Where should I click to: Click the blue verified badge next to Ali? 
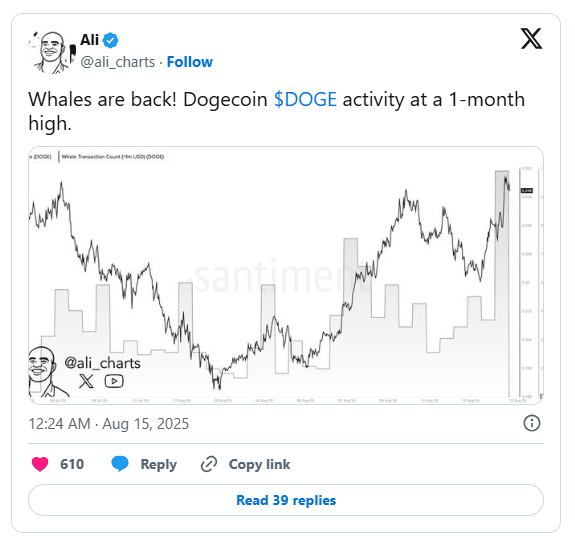tap(110, 40)
